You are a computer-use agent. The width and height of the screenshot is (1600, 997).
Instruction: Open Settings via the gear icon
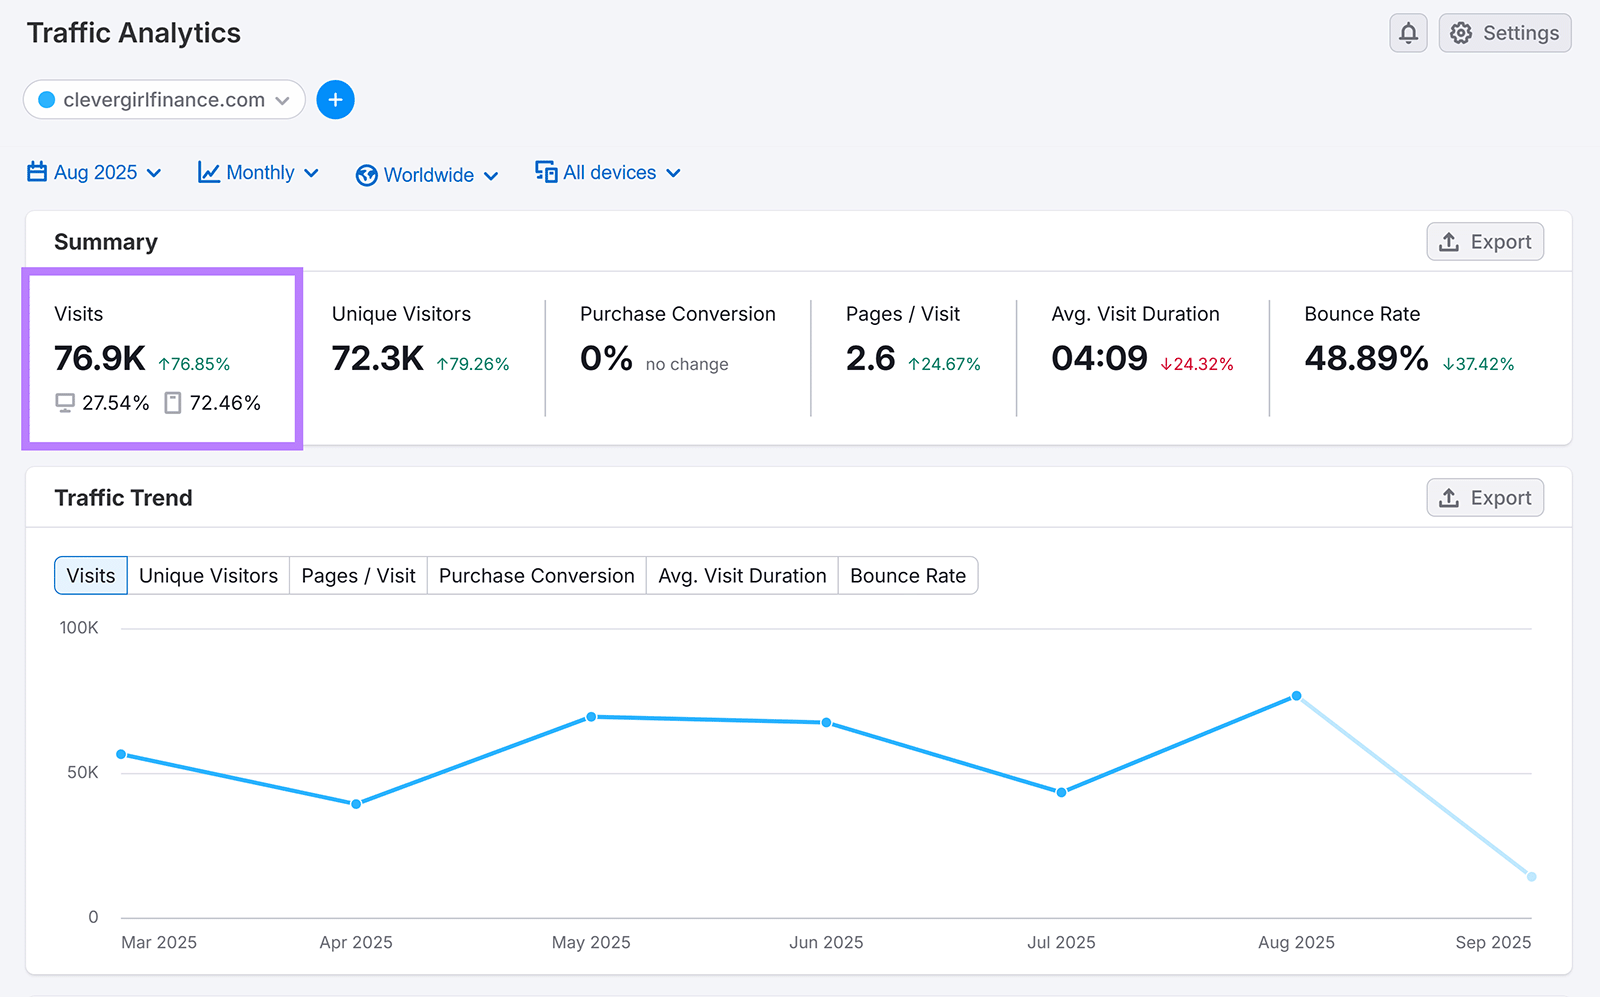(1460, 32)
